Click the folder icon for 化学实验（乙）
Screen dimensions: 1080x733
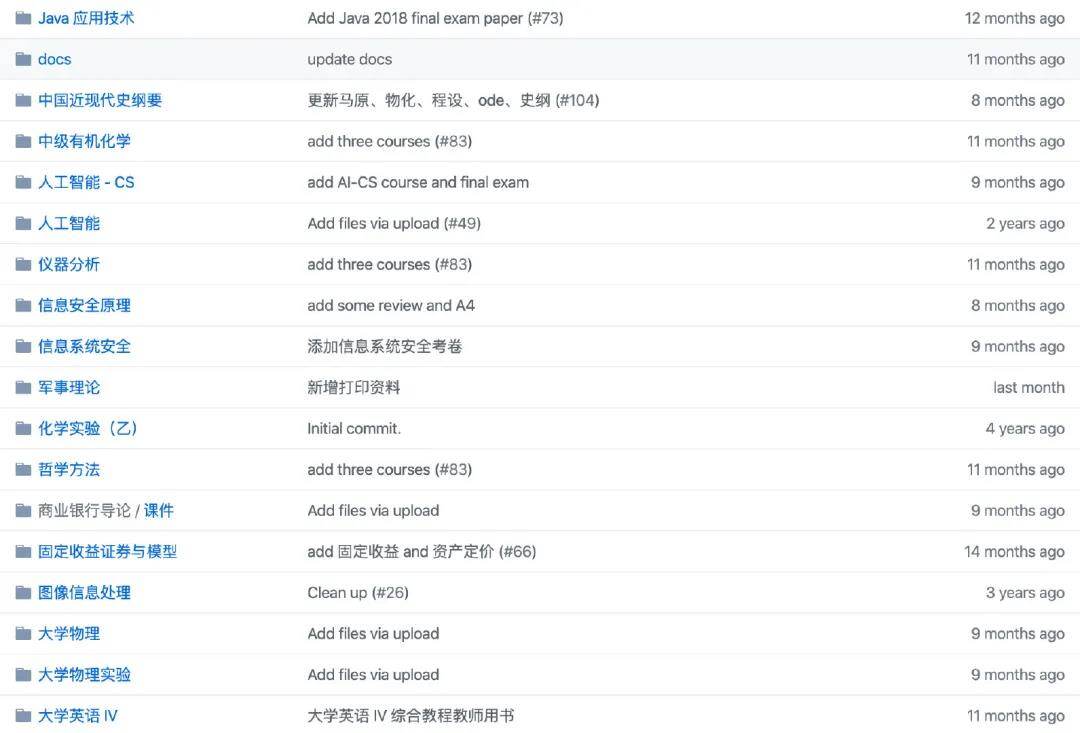(23, 428)
